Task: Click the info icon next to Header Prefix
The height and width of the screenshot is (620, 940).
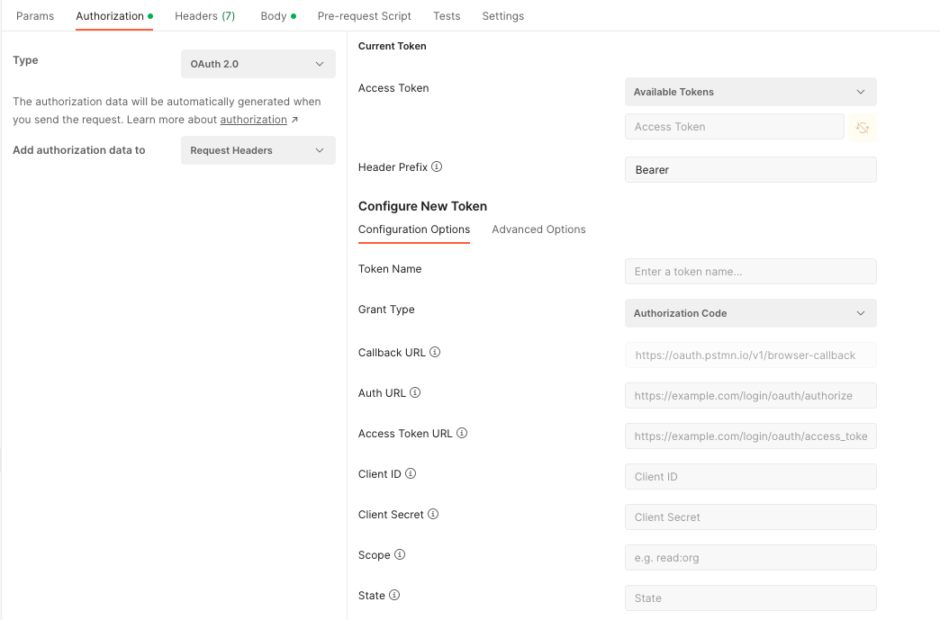Action: [437, 167]
